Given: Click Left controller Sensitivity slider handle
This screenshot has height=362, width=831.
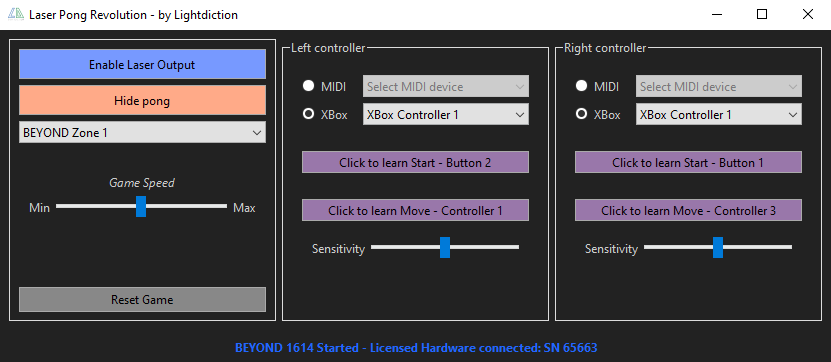Looking at the screenshot, I should (x=445, y=247).
